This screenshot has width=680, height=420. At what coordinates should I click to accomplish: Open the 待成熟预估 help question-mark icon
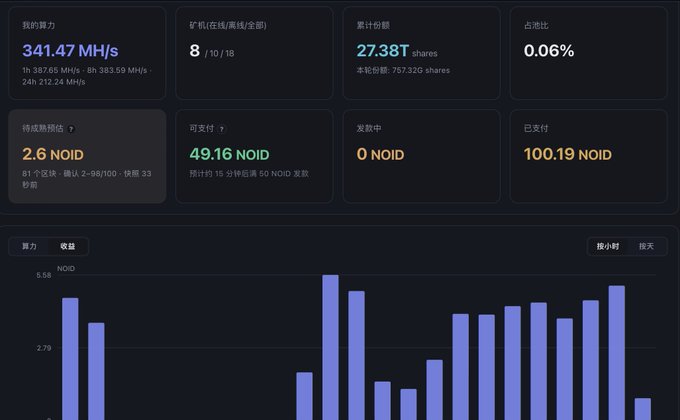[x=71, y=129]
